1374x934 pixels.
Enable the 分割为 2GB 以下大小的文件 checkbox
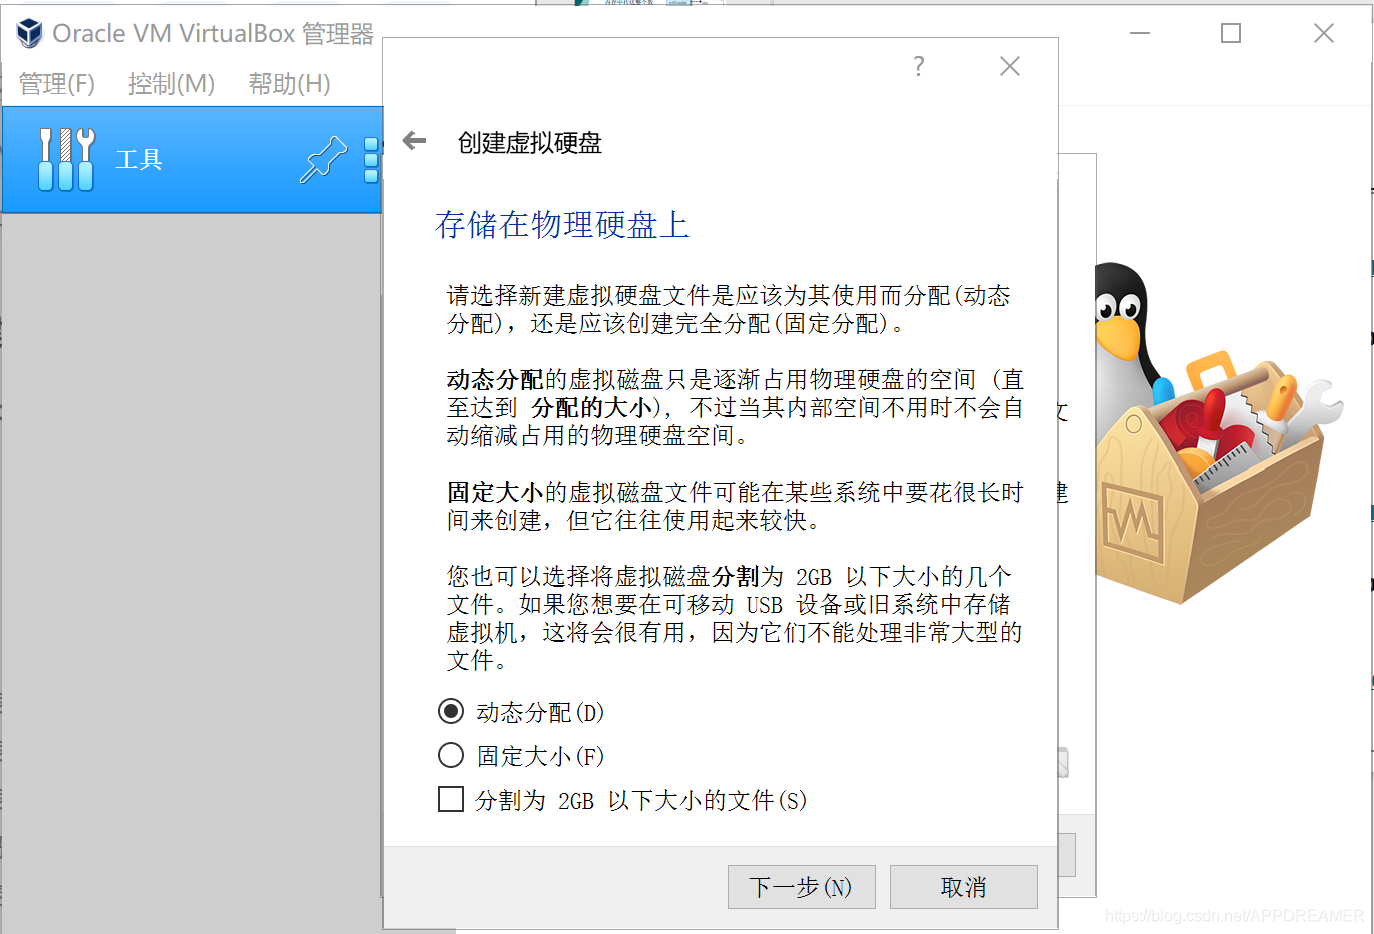click(x=451, y=799)
